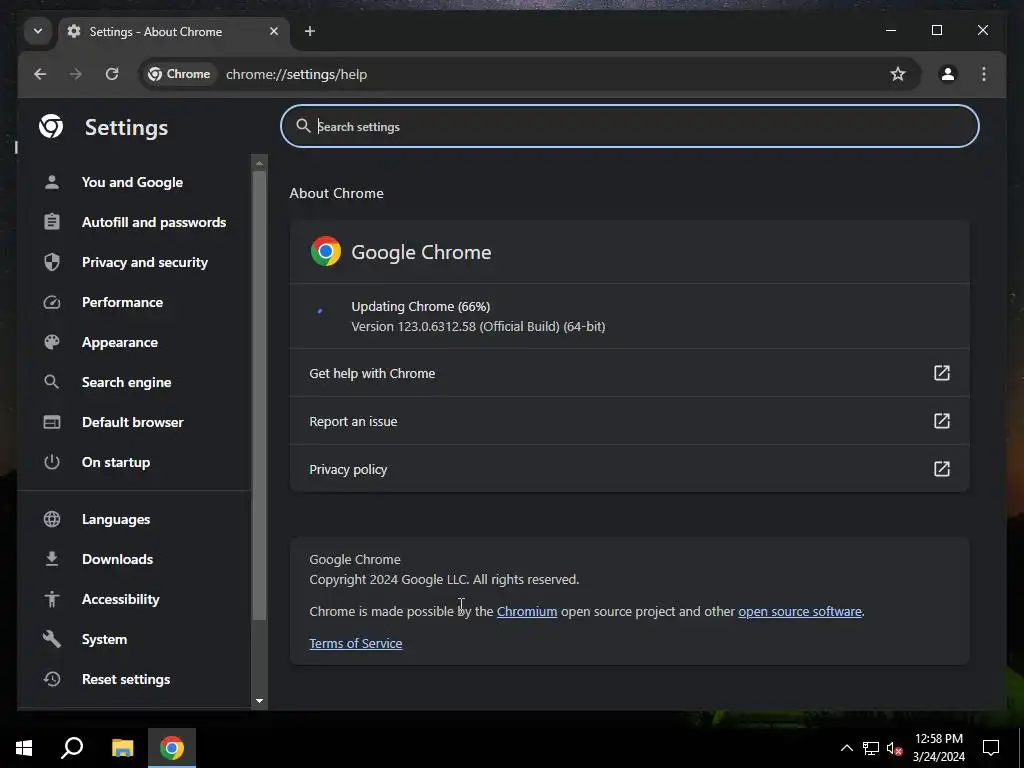Click the Search engine magnifier icon
Screen dimensions: 1024x768
click(x=52, y=382)
